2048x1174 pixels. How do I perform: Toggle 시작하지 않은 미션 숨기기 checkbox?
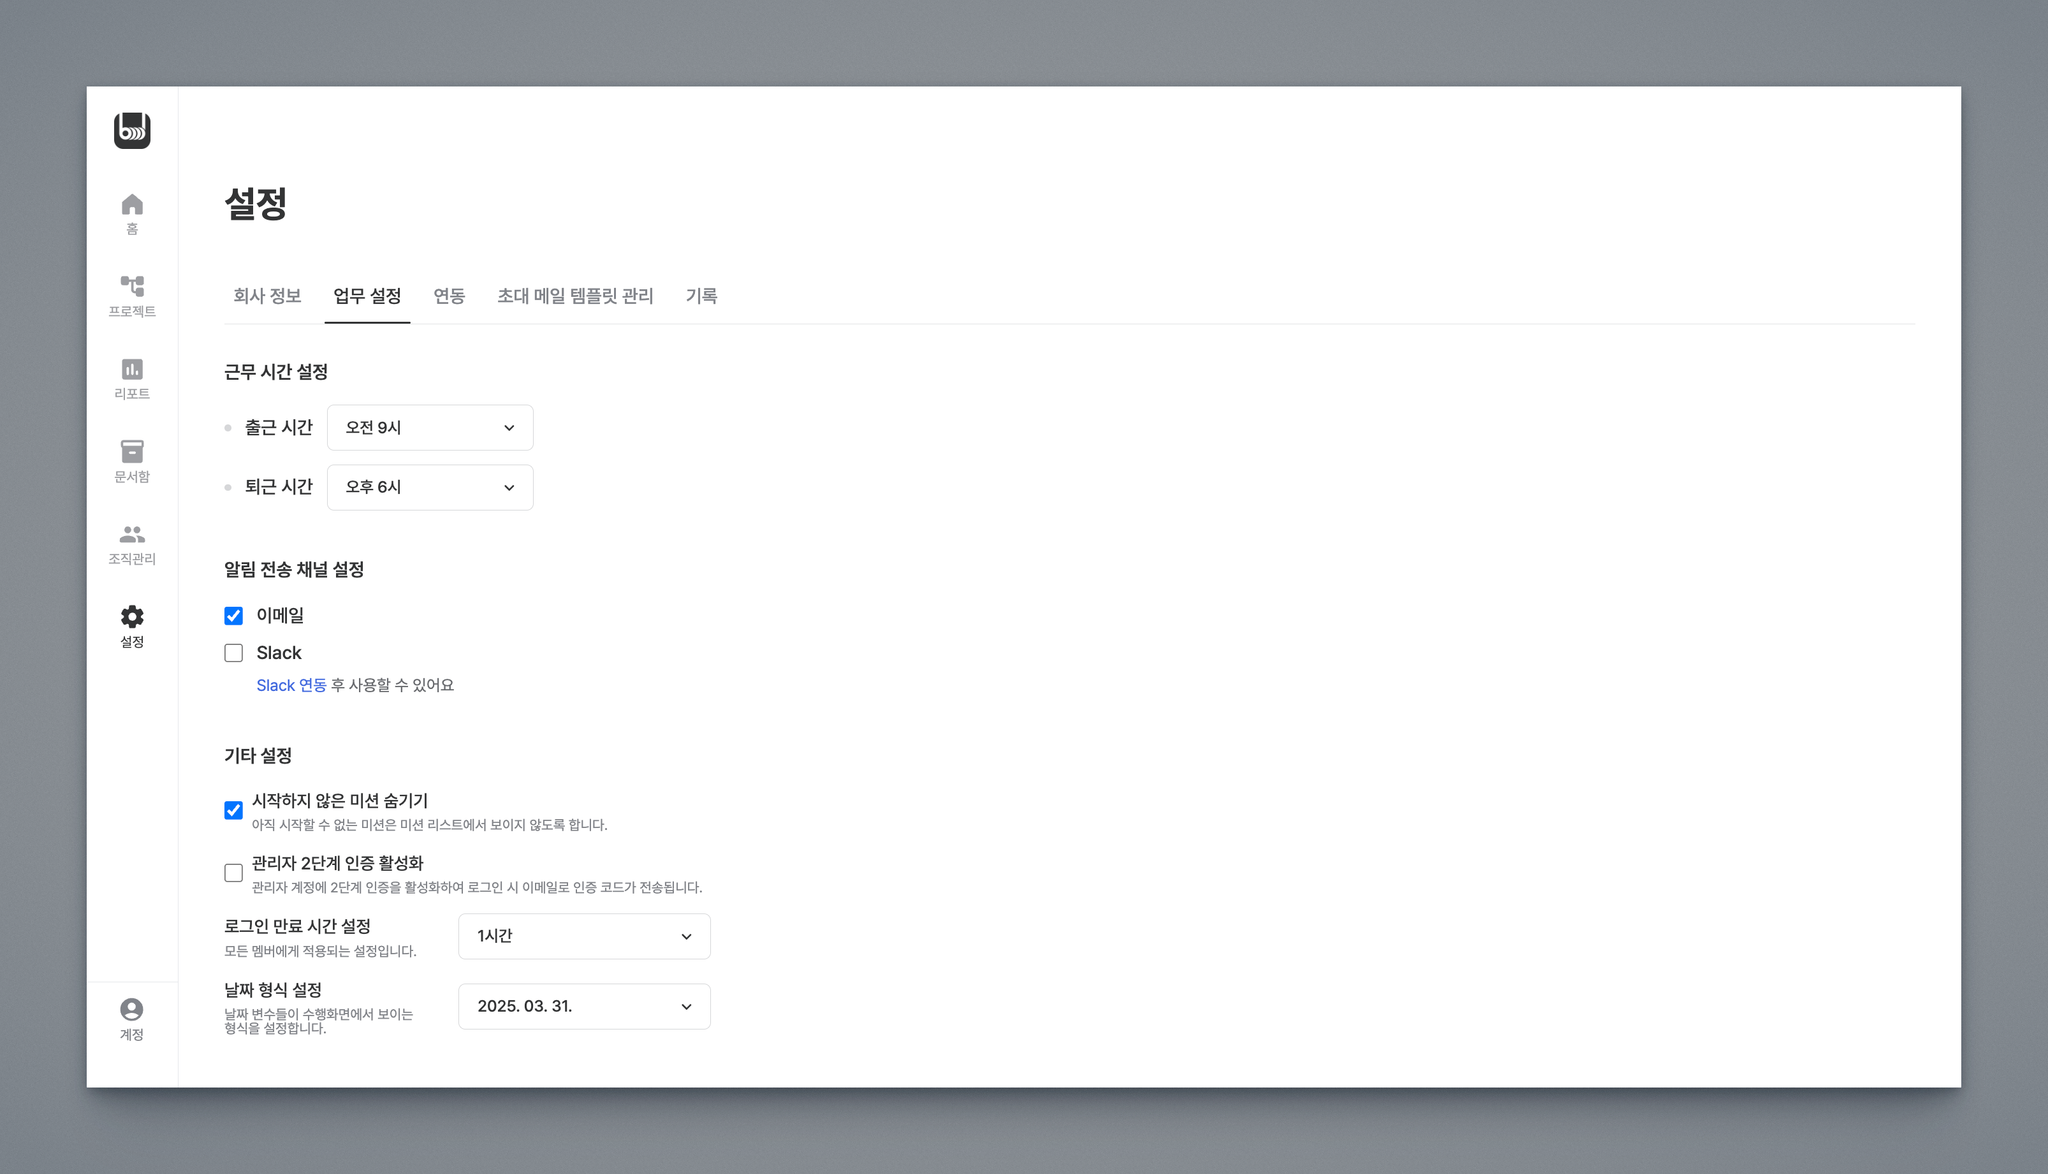click(234, 810)
